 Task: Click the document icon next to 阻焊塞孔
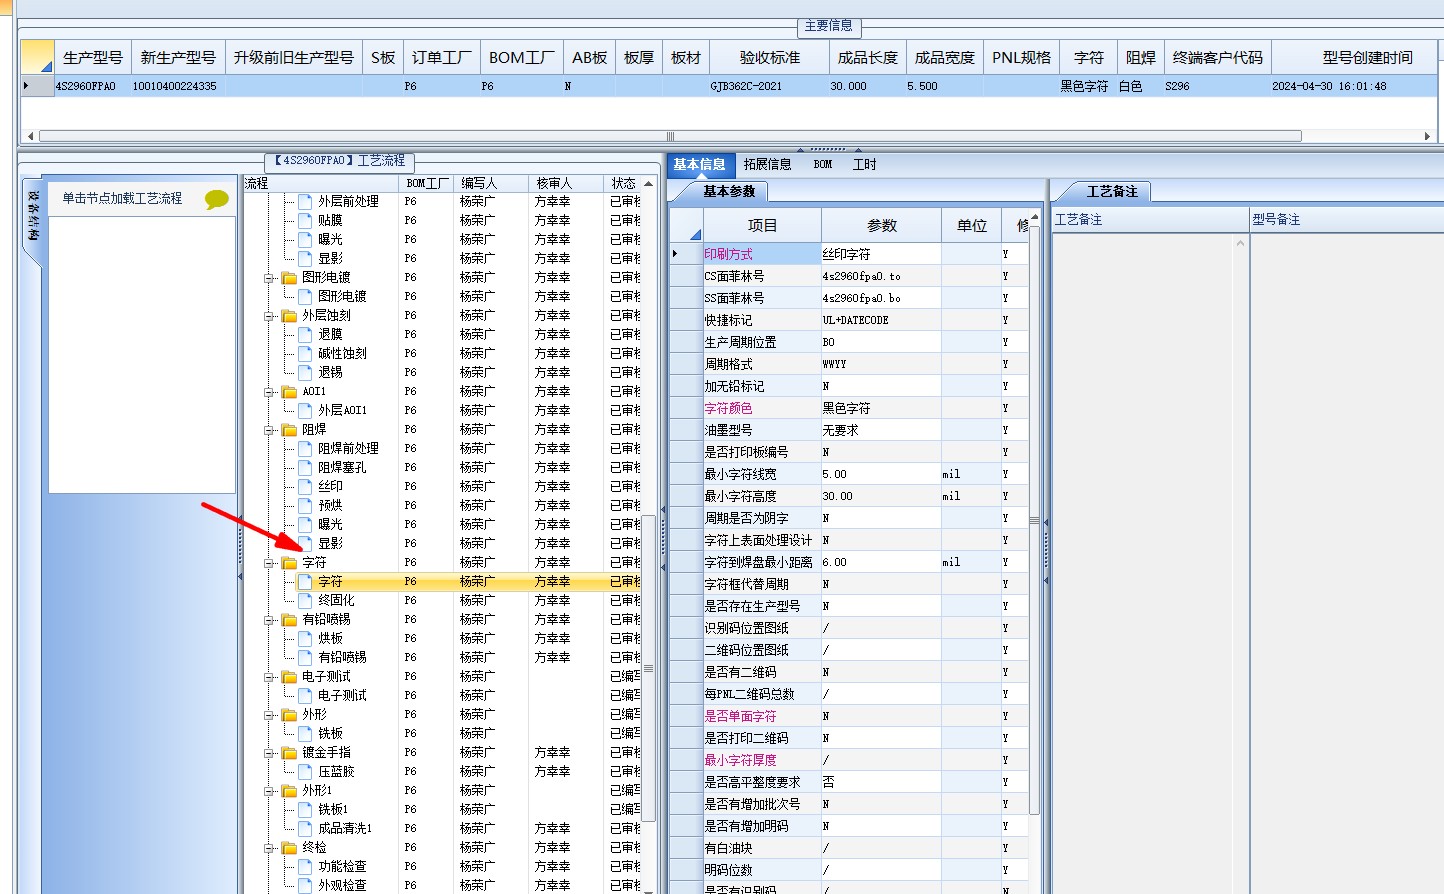tap(305, 467)
